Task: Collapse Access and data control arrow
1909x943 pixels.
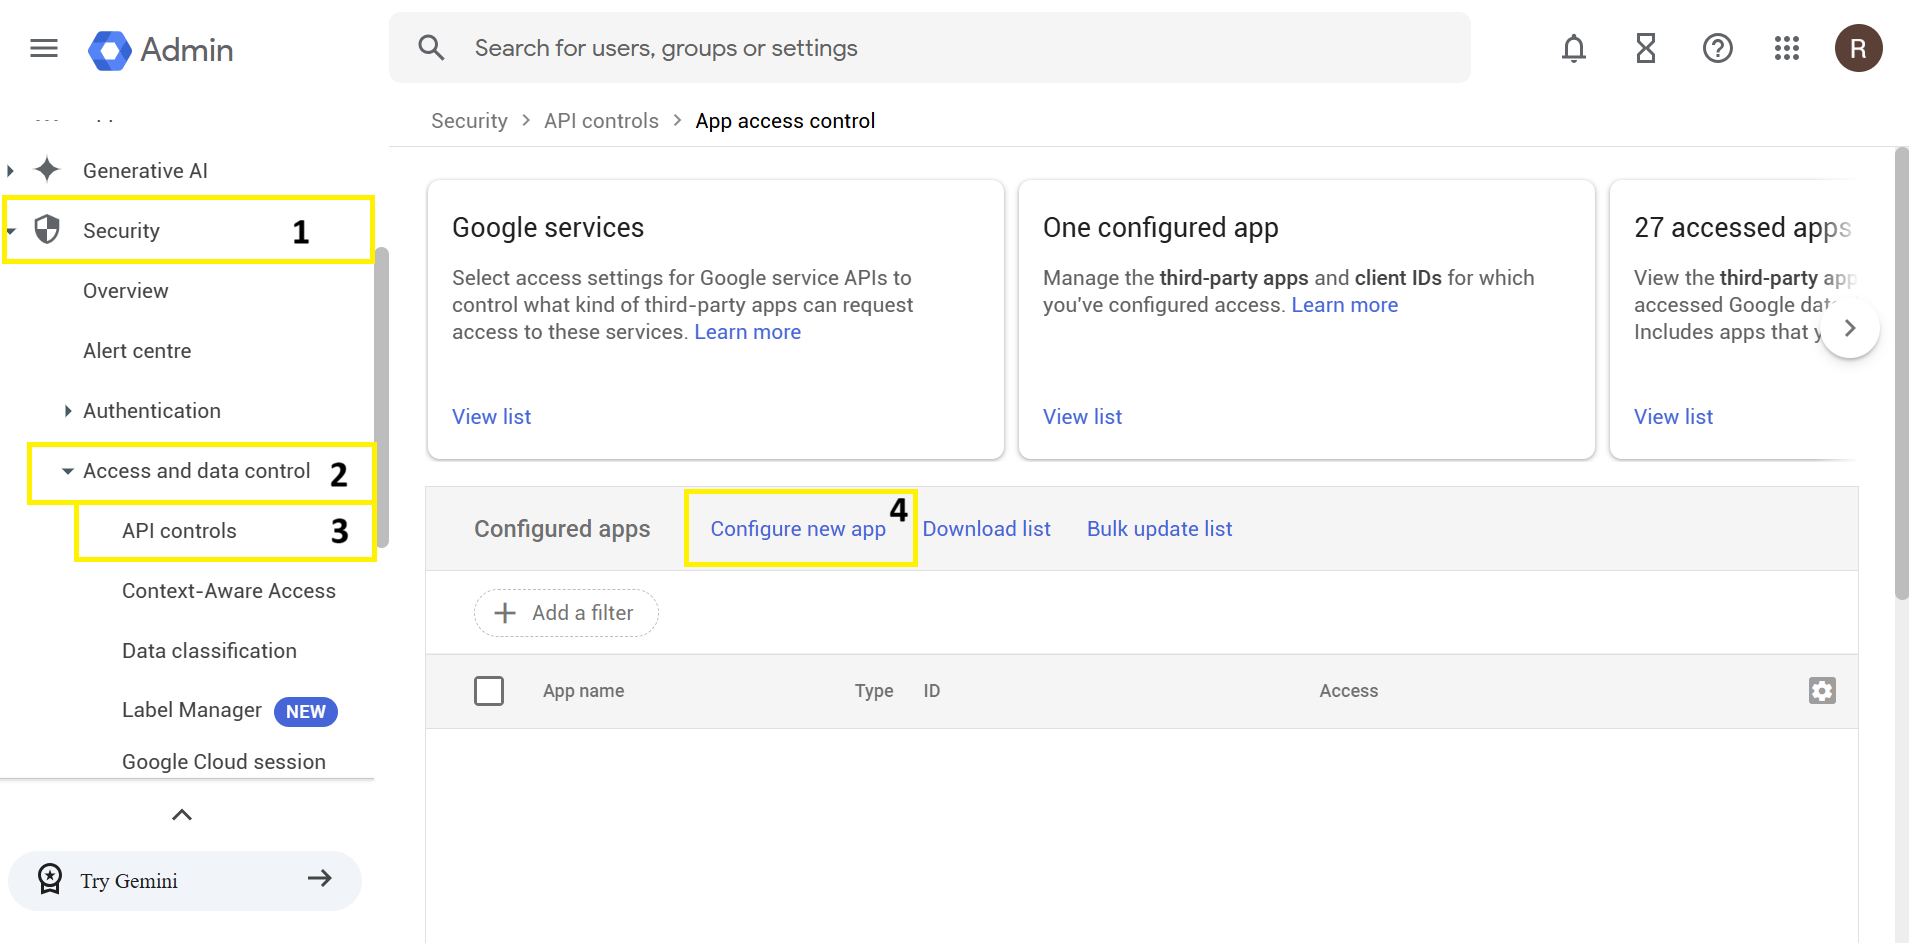Action: (67, 471)
